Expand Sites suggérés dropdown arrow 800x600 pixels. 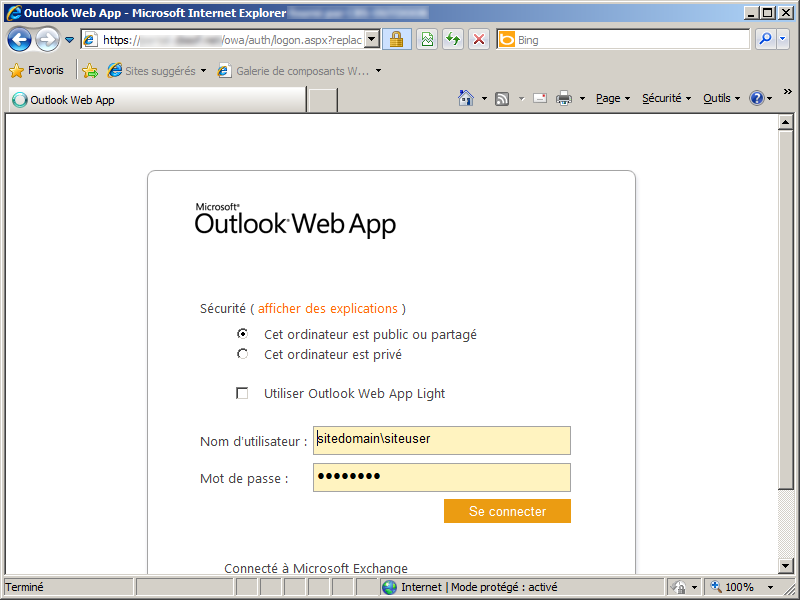(204, 71)
